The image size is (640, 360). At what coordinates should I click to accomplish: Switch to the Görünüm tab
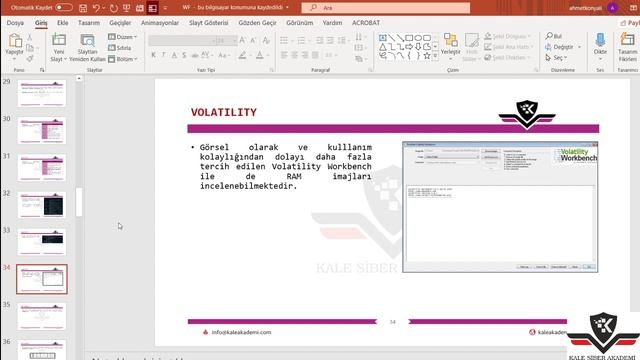click(300, 23)
